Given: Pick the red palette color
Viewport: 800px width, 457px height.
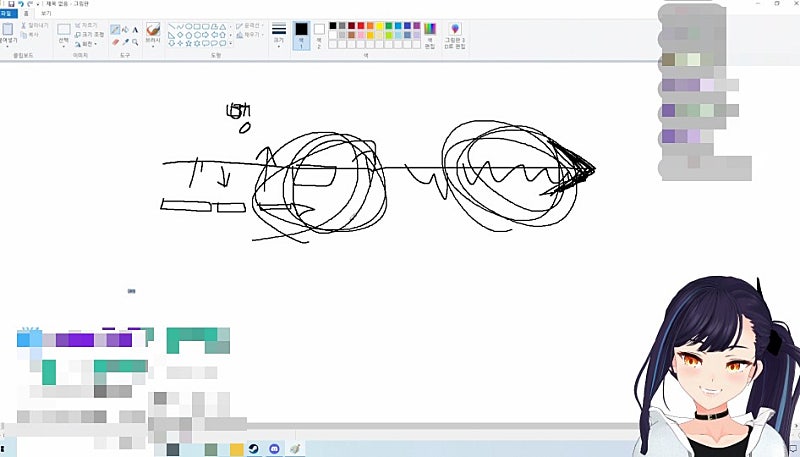Looking at the screenshot, I should [x=361, y=26].
